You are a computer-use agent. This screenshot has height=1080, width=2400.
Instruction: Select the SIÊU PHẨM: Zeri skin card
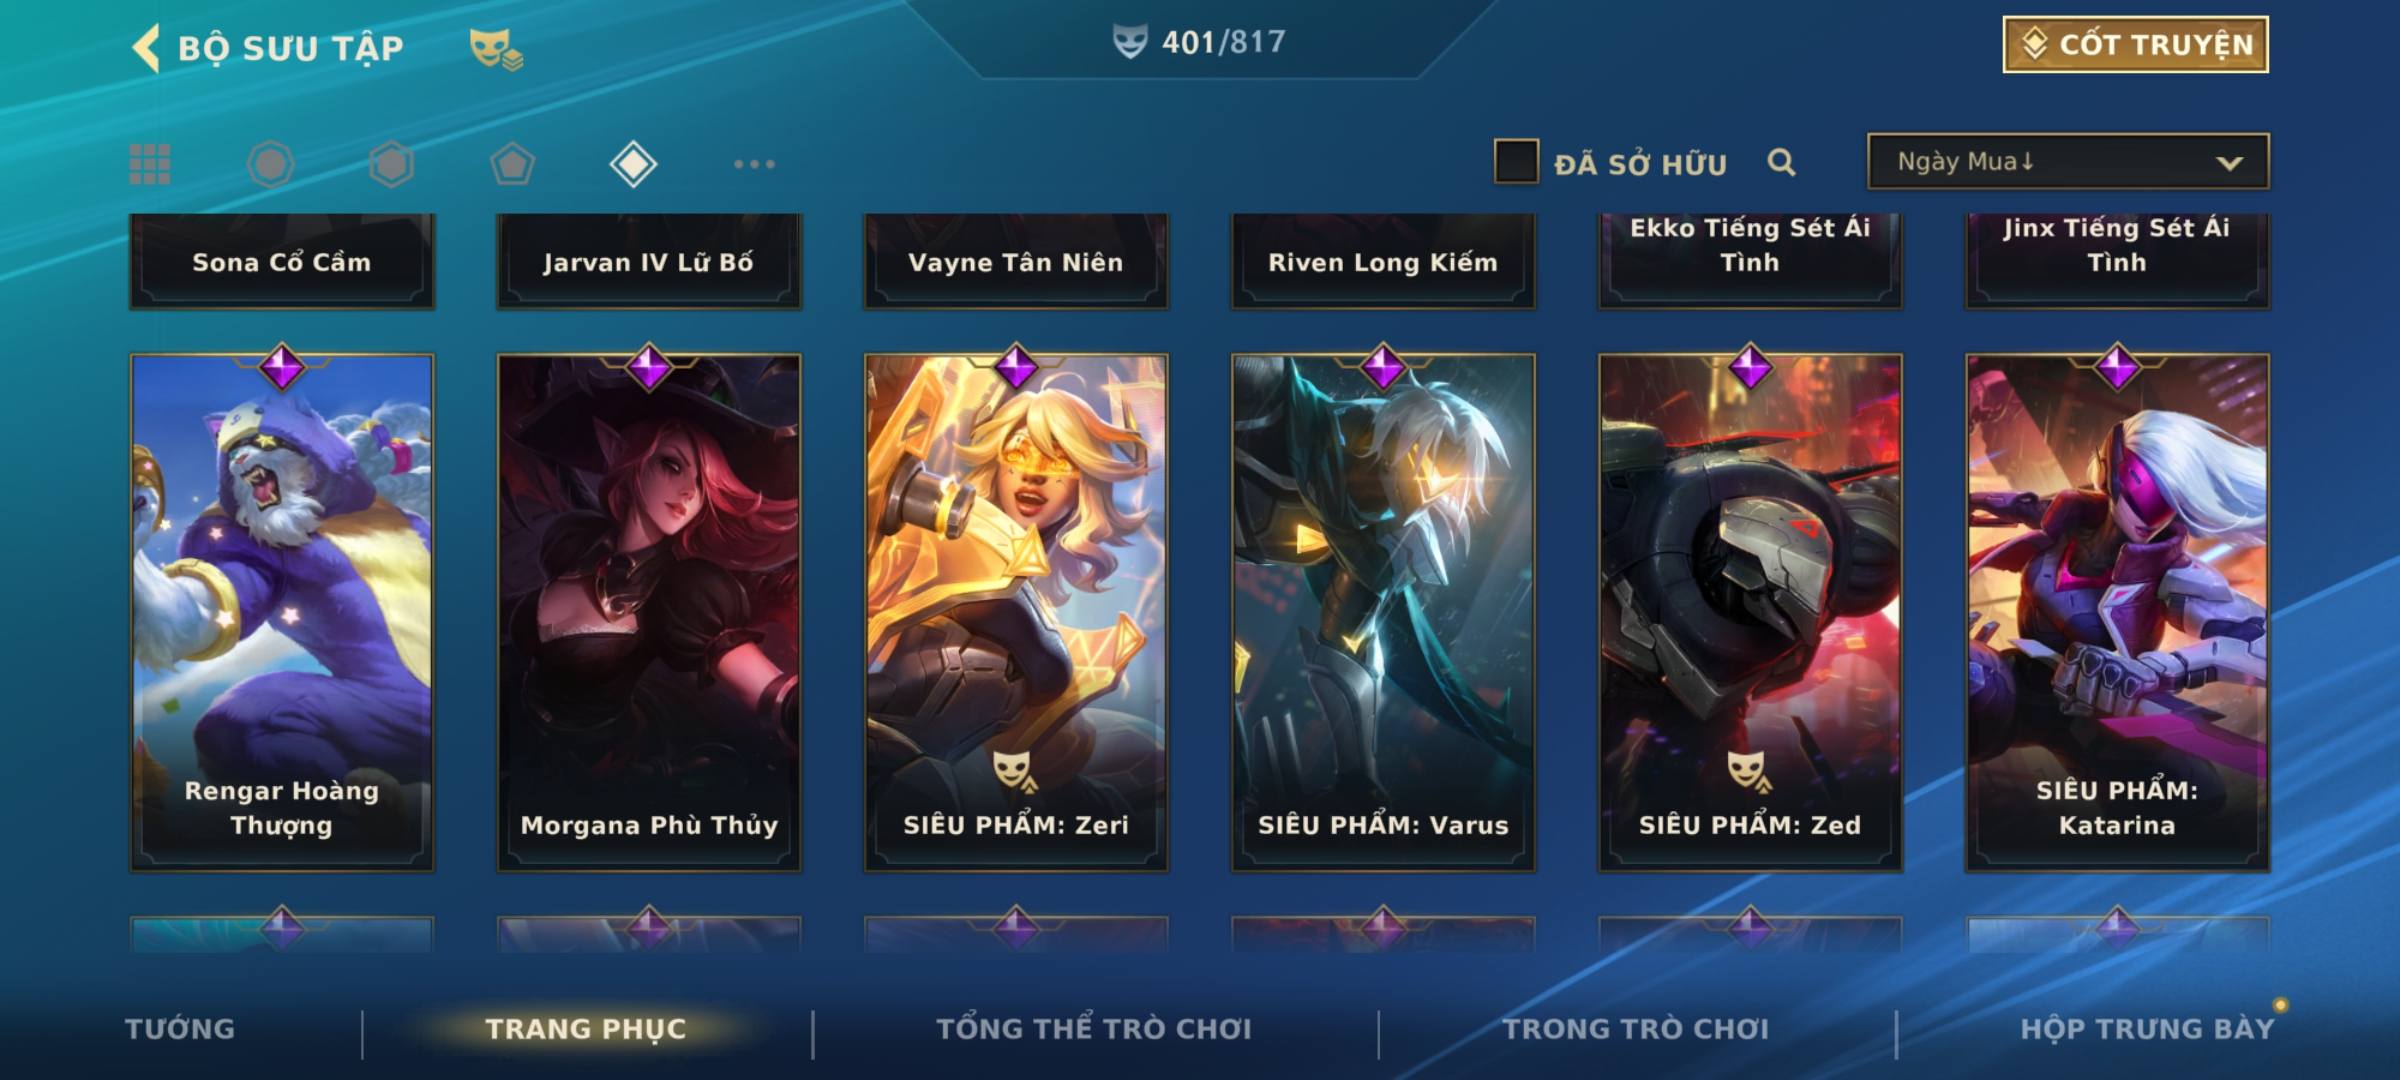click(1016, 612)
